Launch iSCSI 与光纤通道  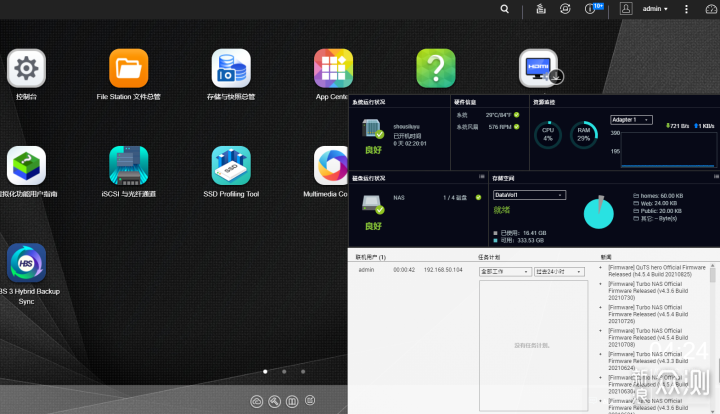tap(129, 166)
